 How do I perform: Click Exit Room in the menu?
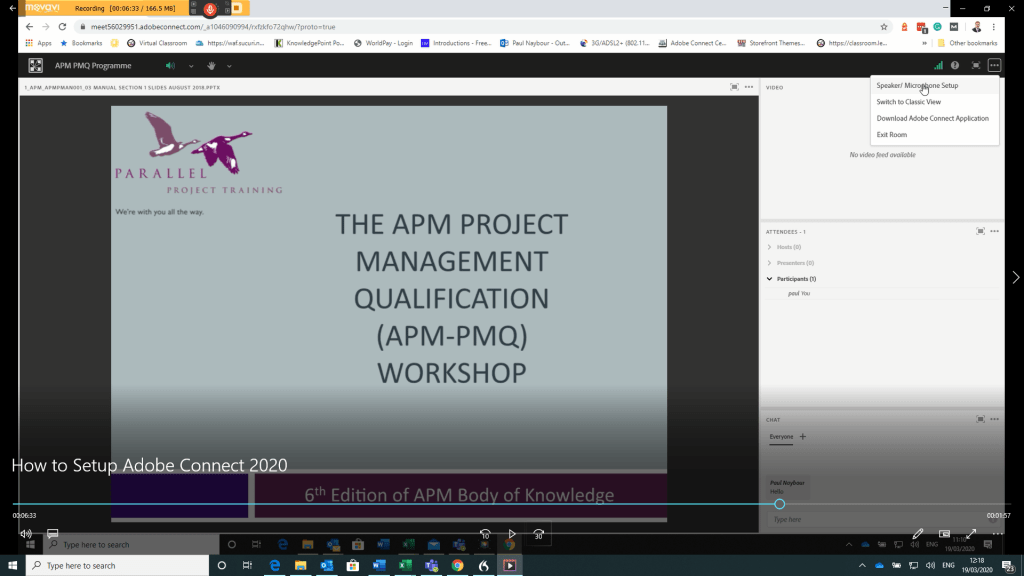[891, 134]
